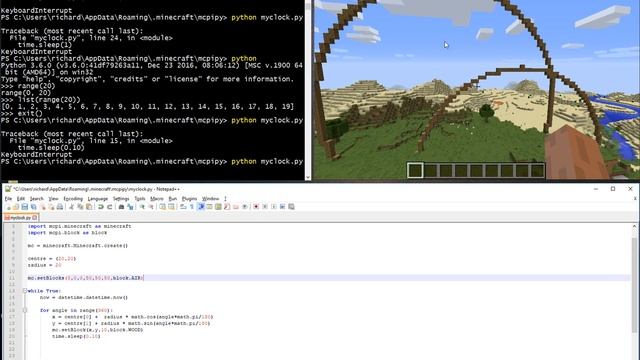The width and height of the screenshot is (640, 360).
Task: Open the Plugins menu
Action: [189, 199]
